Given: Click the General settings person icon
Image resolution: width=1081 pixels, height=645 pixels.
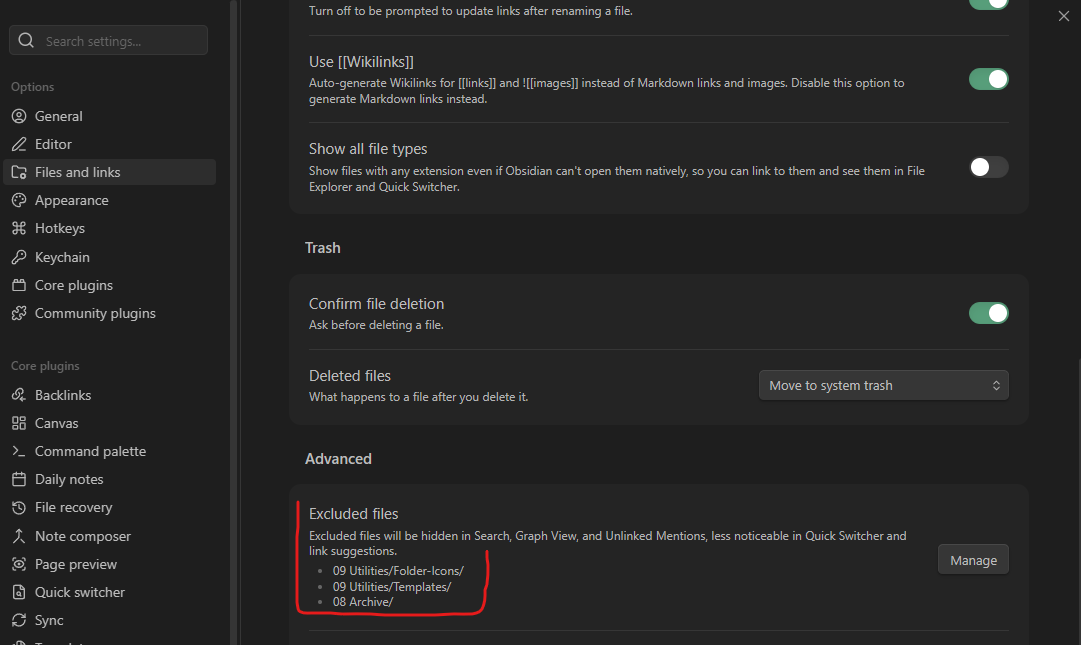Looking at the screenshot, I should pos(18,116).
